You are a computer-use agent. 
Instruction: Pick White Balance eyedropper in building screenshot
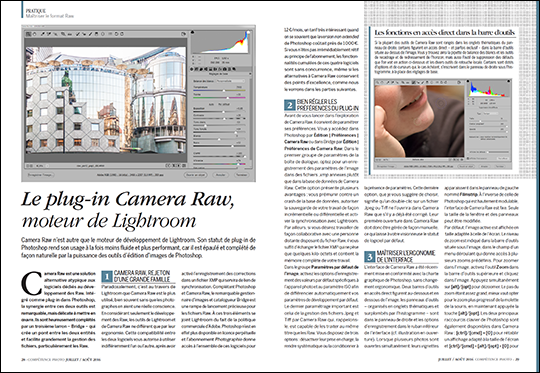click(x=43, y=34)
